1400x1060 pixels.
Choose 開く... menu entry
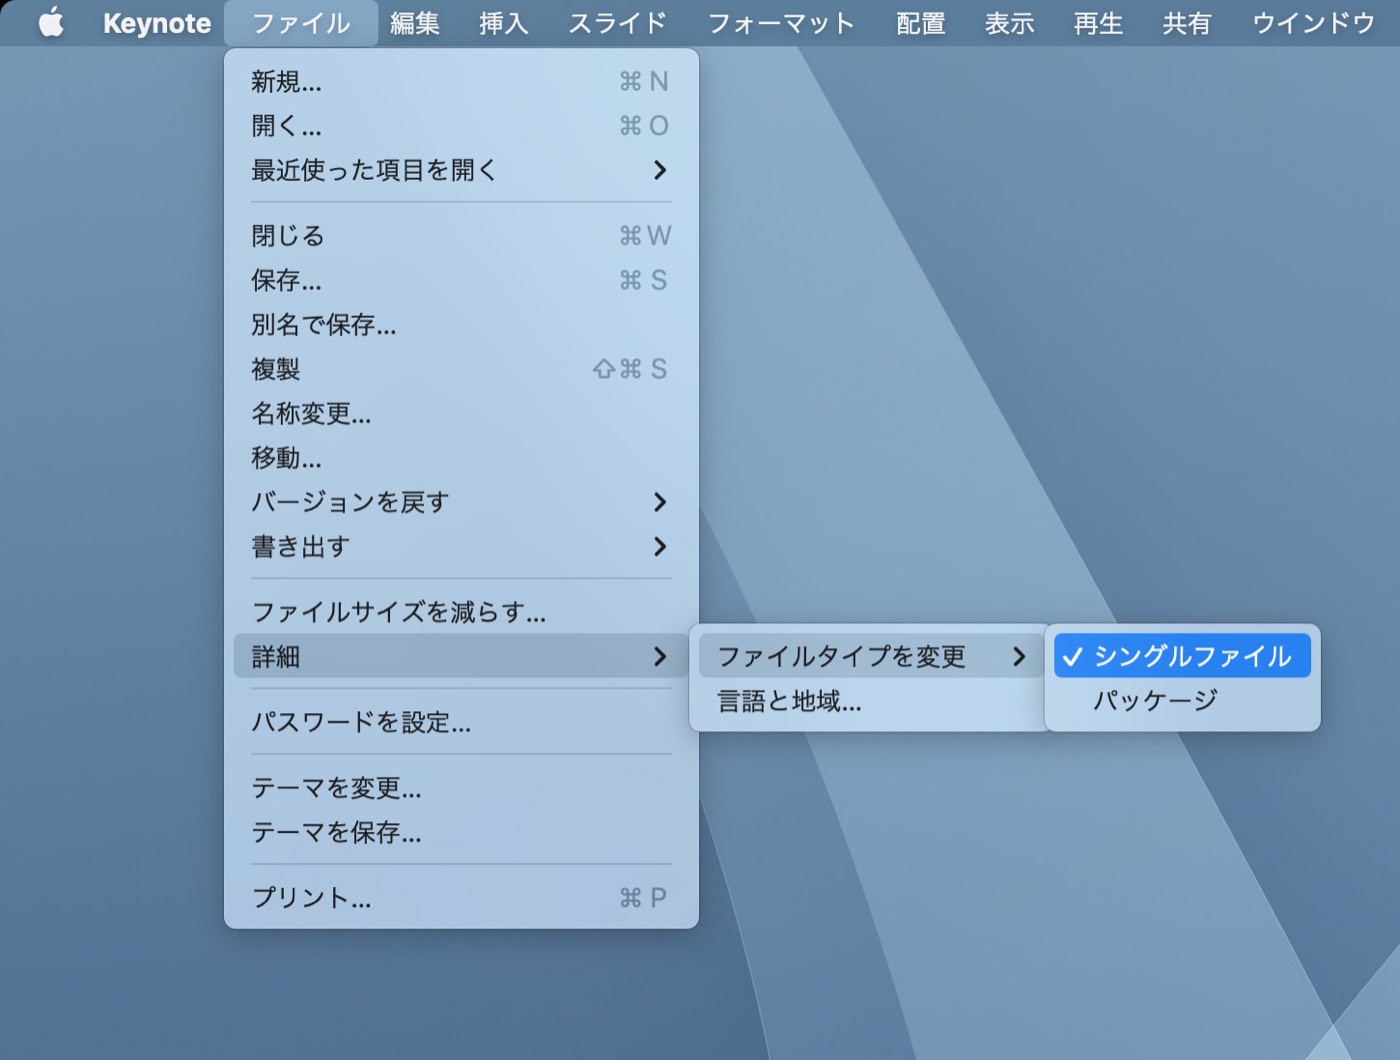pyautogui.click(x=461, y=126)
